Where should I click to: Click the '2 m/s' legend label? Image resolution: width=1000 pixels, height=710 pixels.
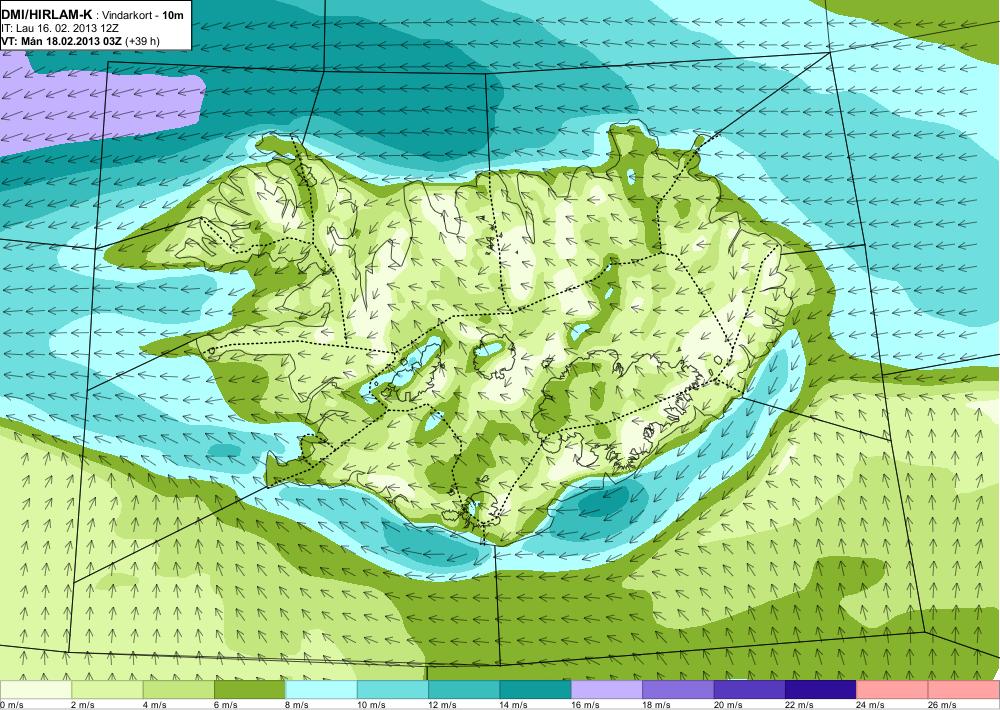83,705
